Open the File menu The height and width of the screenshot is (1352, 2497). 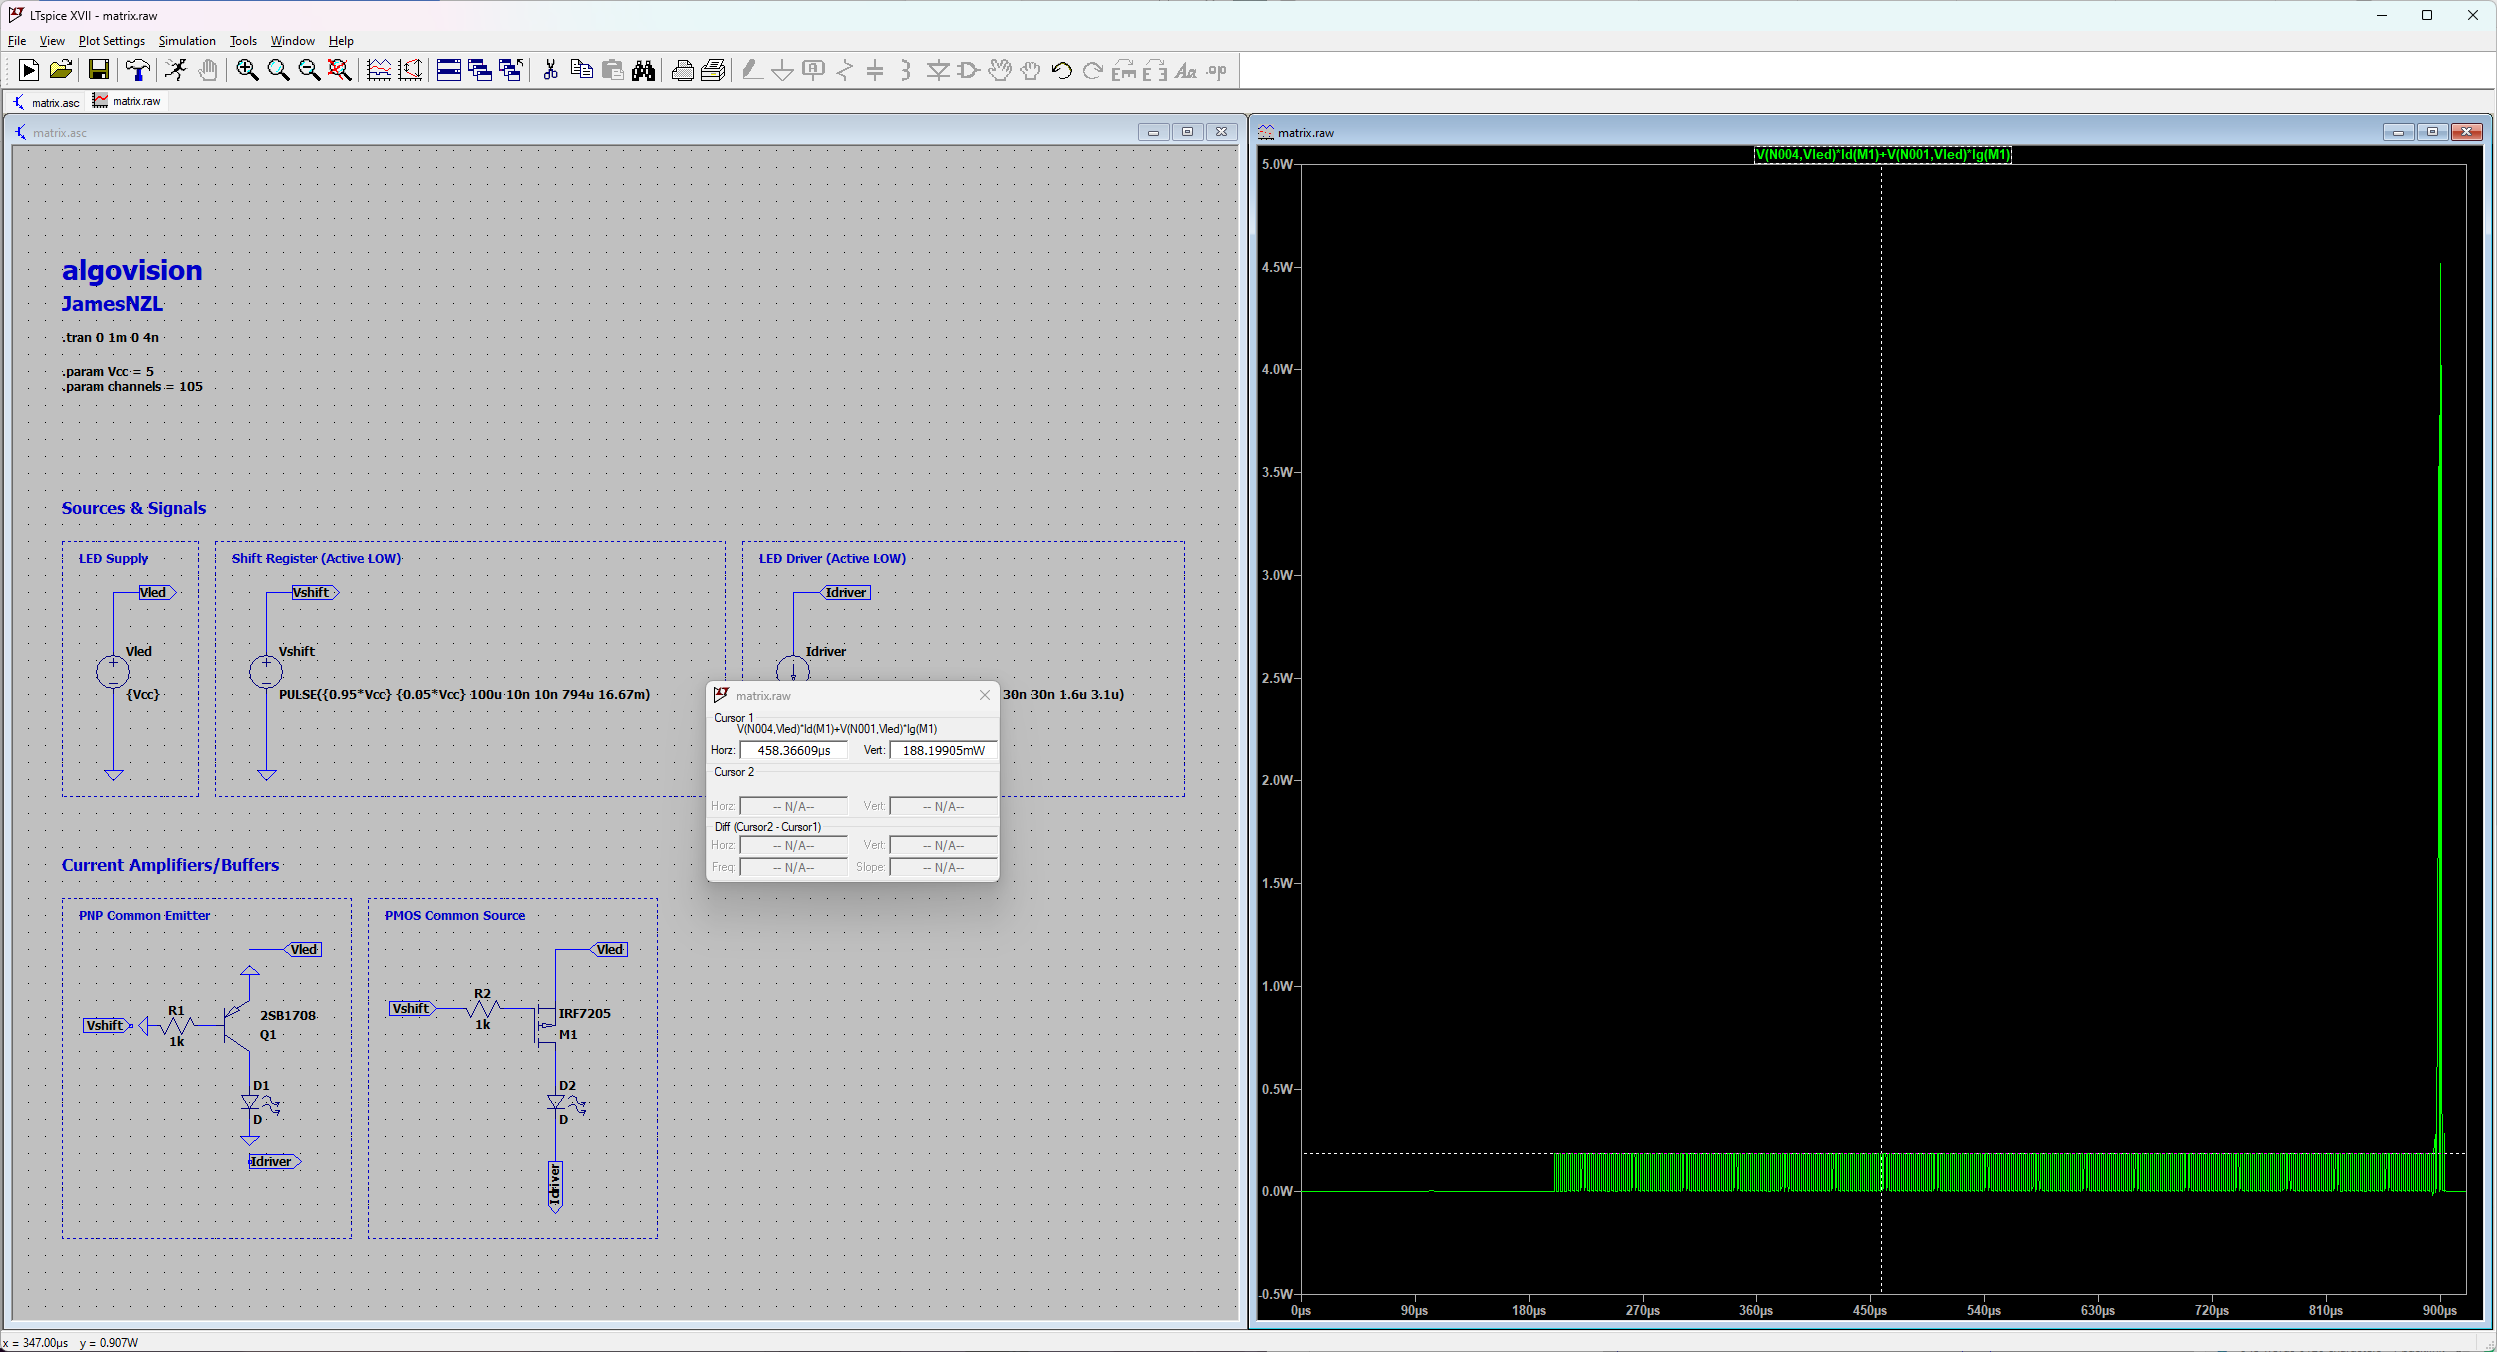coord(17,41)
